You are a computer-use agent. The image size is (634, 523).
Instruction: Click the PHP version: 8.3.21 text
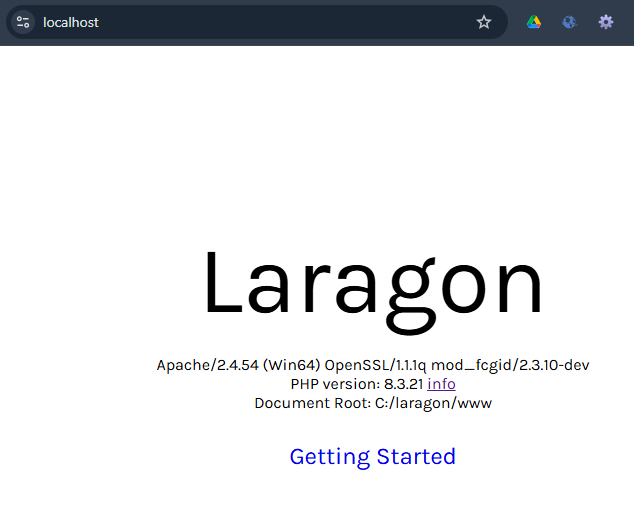(x=357, y=384)
